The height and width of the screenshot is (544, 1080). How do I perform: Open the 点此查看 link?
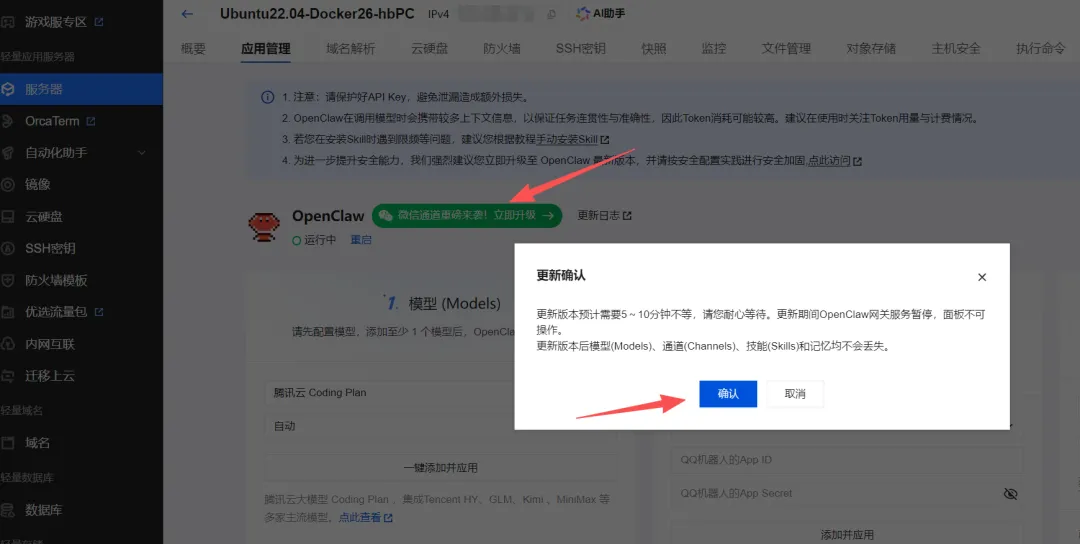[365, 517]
